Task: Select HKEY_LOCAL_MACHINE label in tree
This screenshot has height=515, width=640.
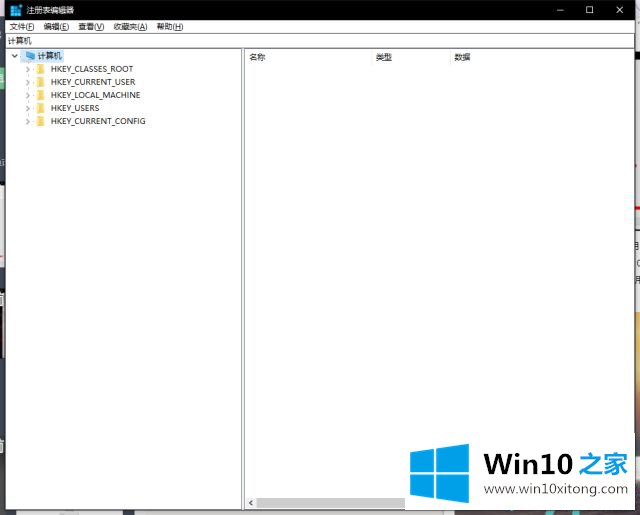Action: [x=96, y=95]
